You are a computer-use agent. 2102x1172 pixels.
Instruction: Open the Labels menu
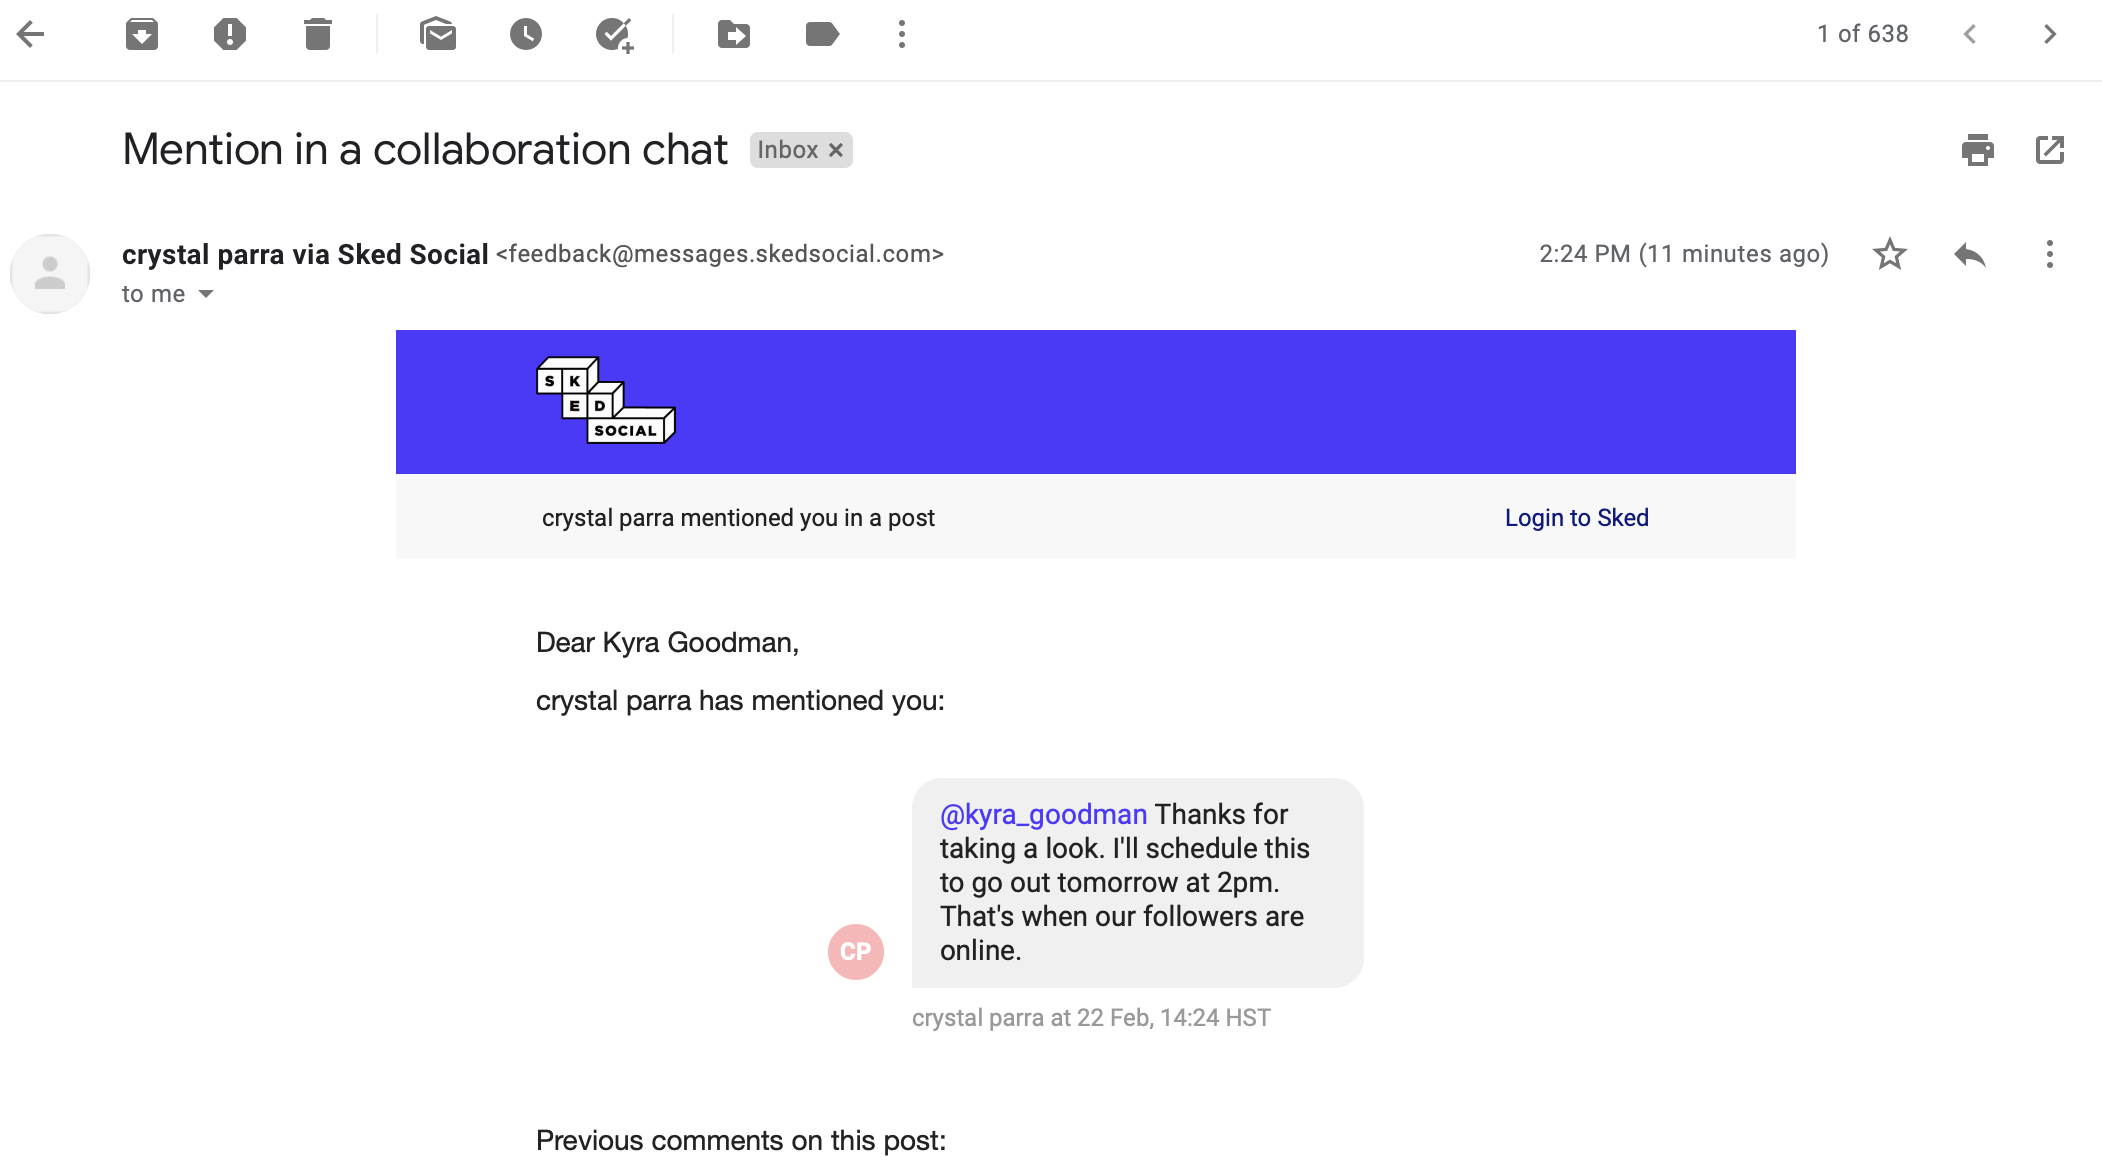pos(821,35)
